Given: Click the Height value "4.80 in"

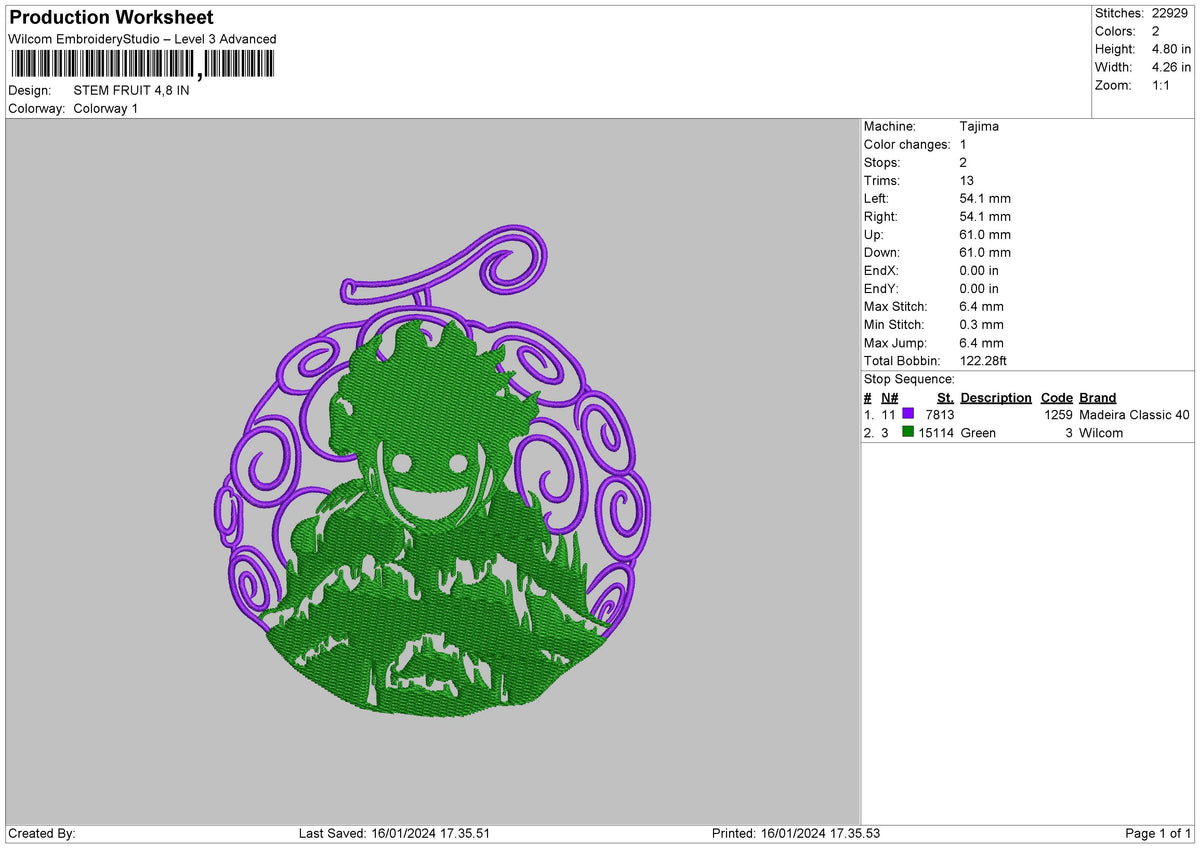Looking at the screenshot, I should click(1171, 49).
